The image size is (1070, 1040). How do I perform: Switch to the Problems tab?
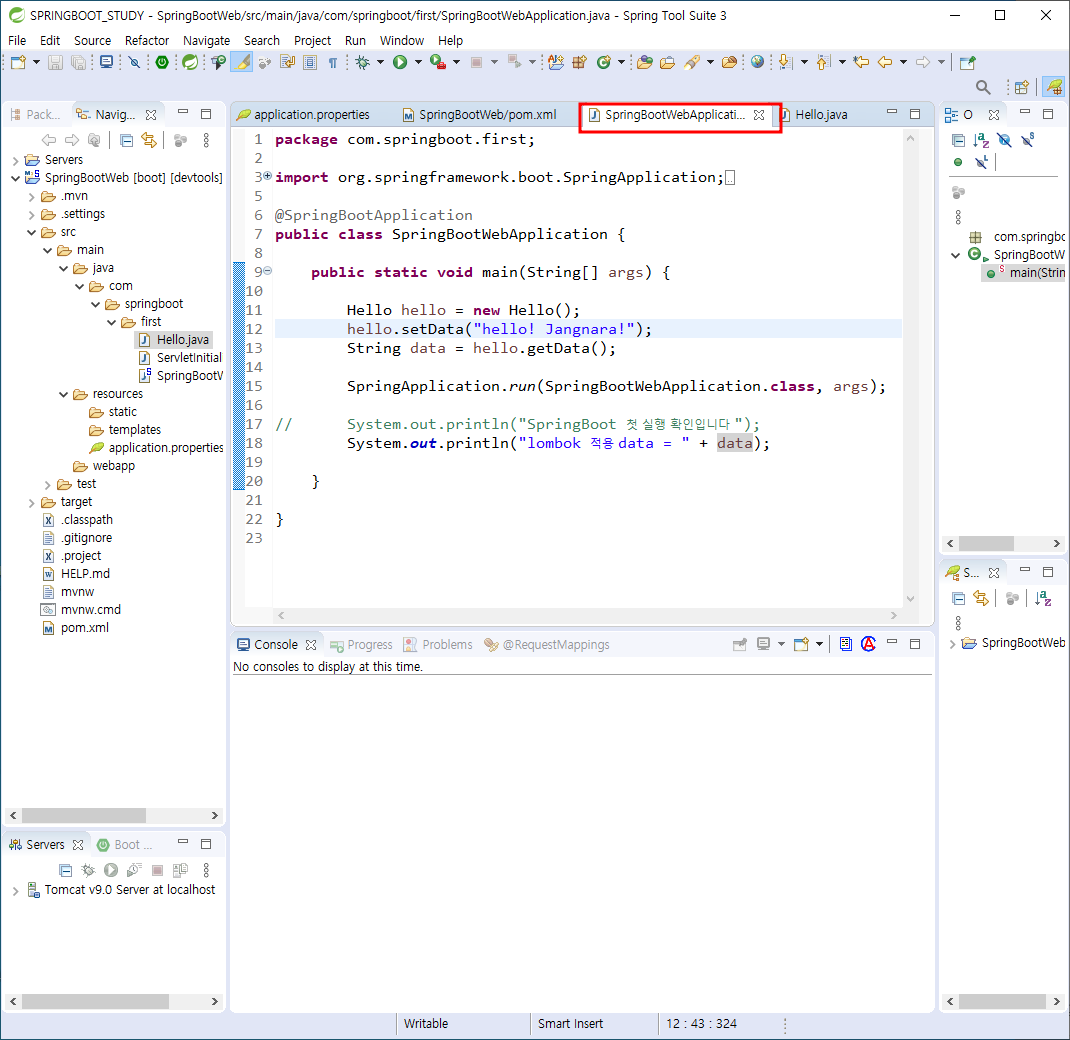pos(438,645)
